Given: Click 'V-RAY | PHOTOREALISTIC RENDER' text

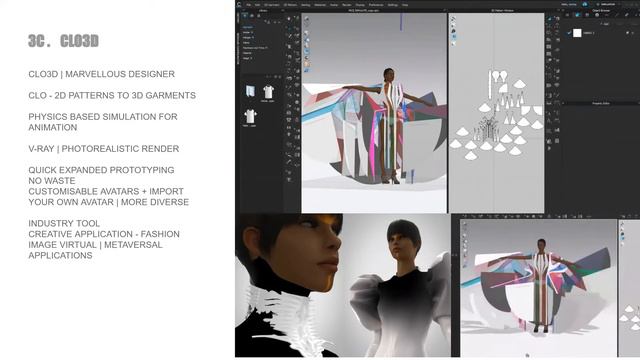Looking at the screenshot, I should 104,149.
